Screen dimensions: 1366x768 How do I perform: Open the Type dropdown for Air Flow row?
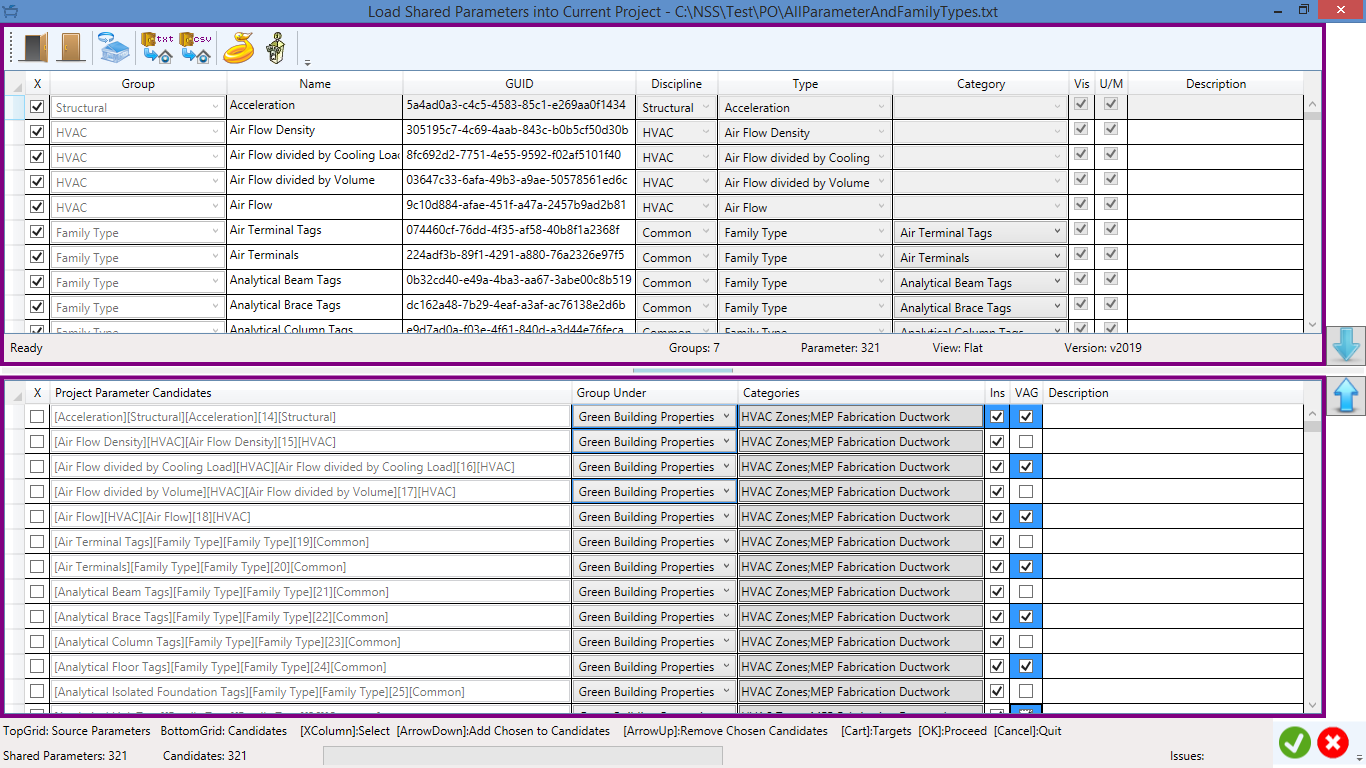805,207
